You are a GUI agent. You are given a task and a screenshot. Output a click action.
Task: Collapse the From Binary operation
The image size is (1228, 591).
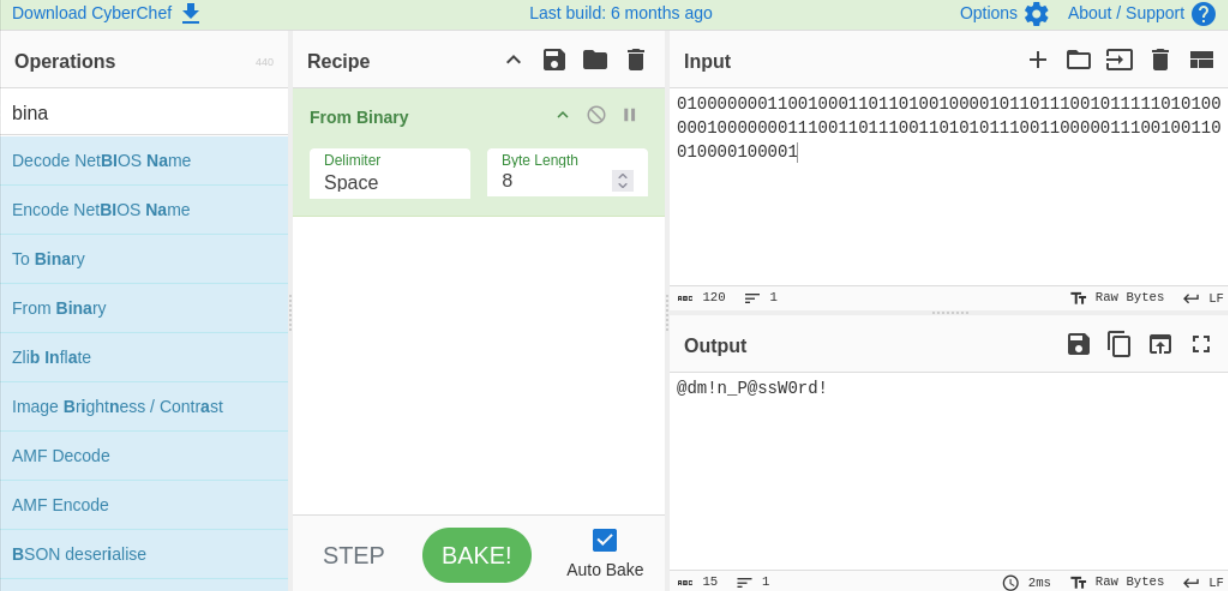pos(563,115)
